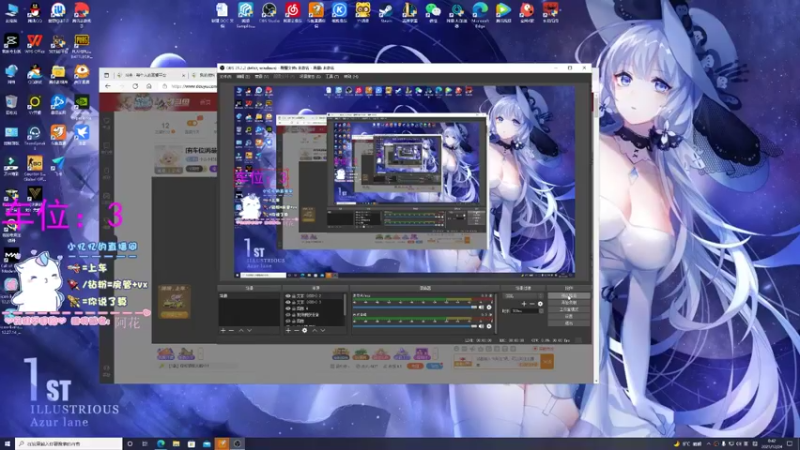
Task: Add a scene with the plus in OBS Scenes panel
Action: tap(223, 331)
